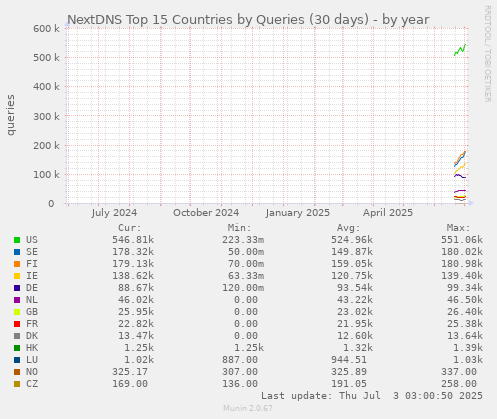Click the FR red legend swatch
This screenshot has height=419, width=497.
[x=17, y=324]
